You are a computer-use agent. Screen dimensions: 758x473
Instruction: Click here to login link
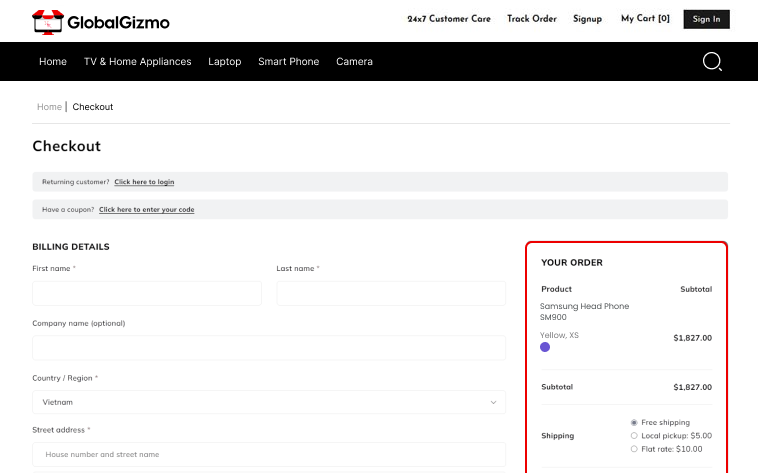(144, 182)
